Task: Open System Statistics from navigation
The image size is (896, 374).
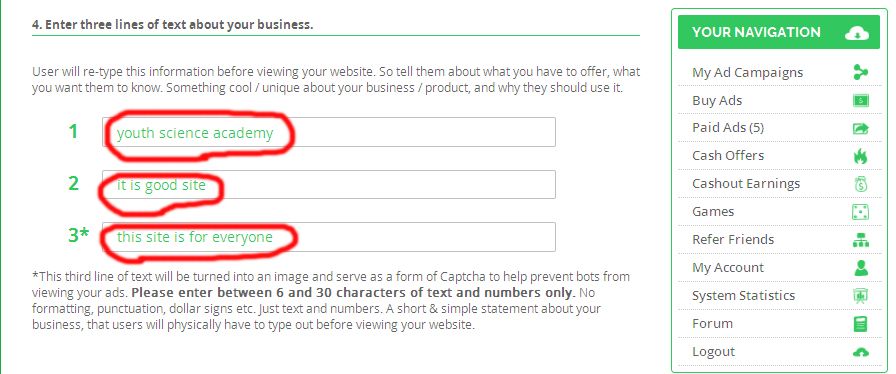Action: click(x=743, y=296)
